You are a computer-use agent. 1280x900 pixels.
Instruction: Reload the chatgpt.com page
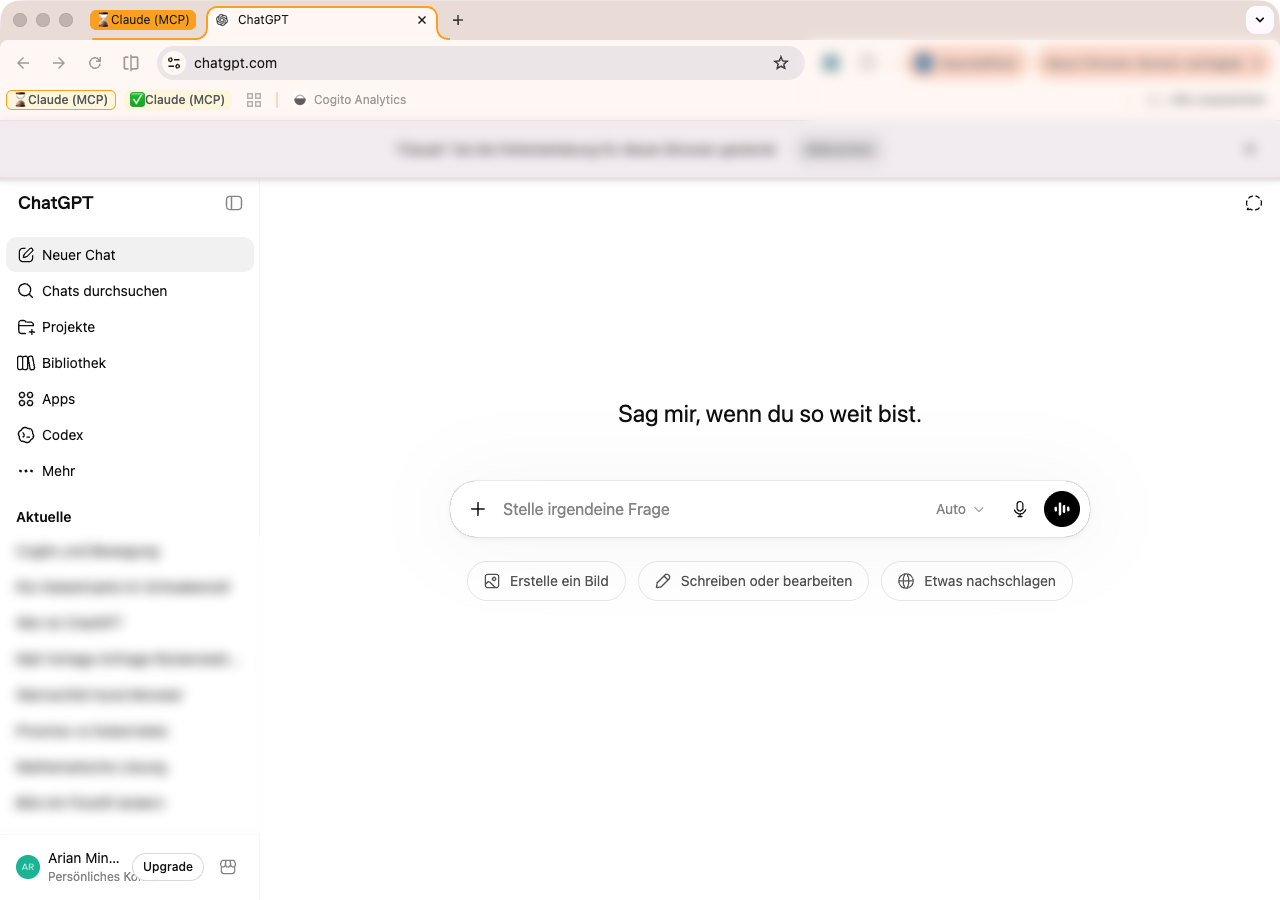pos(95,63)
